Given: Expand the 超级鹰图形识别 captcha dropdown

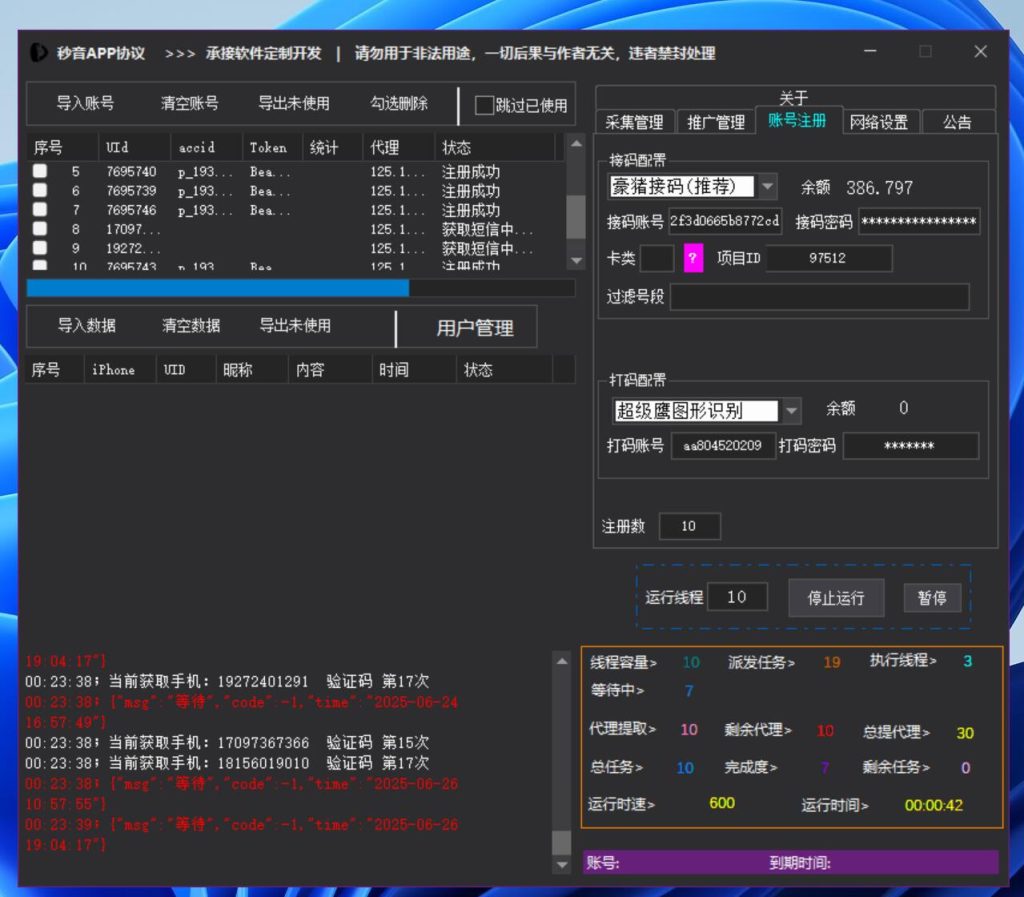Looking at the screenshot, I should click(x=791, y=410).
